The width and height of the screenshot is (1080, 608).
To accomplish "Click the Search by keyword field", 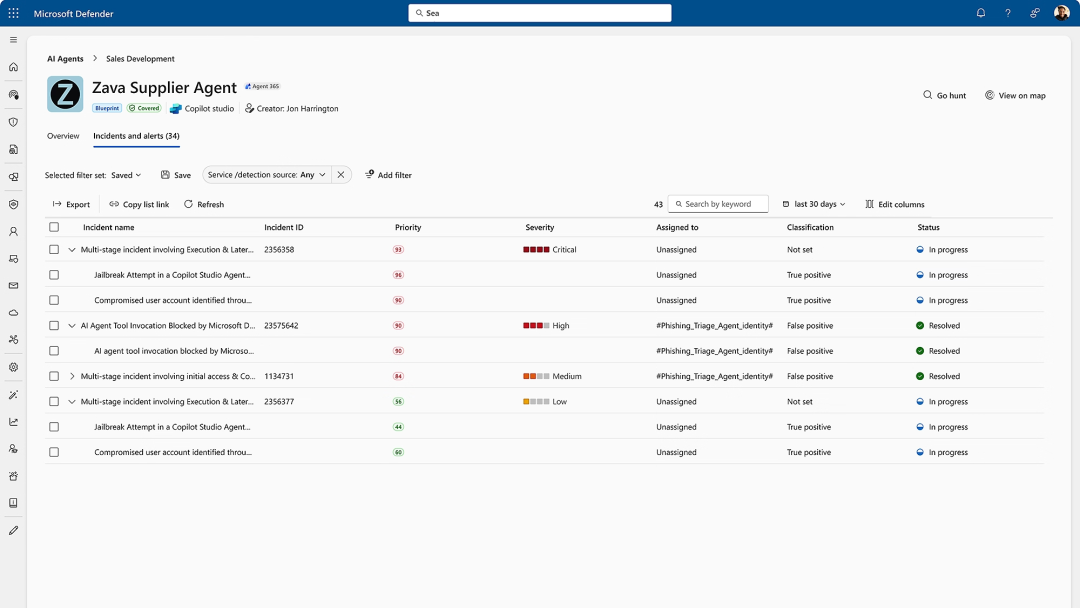I will [724, 204].
